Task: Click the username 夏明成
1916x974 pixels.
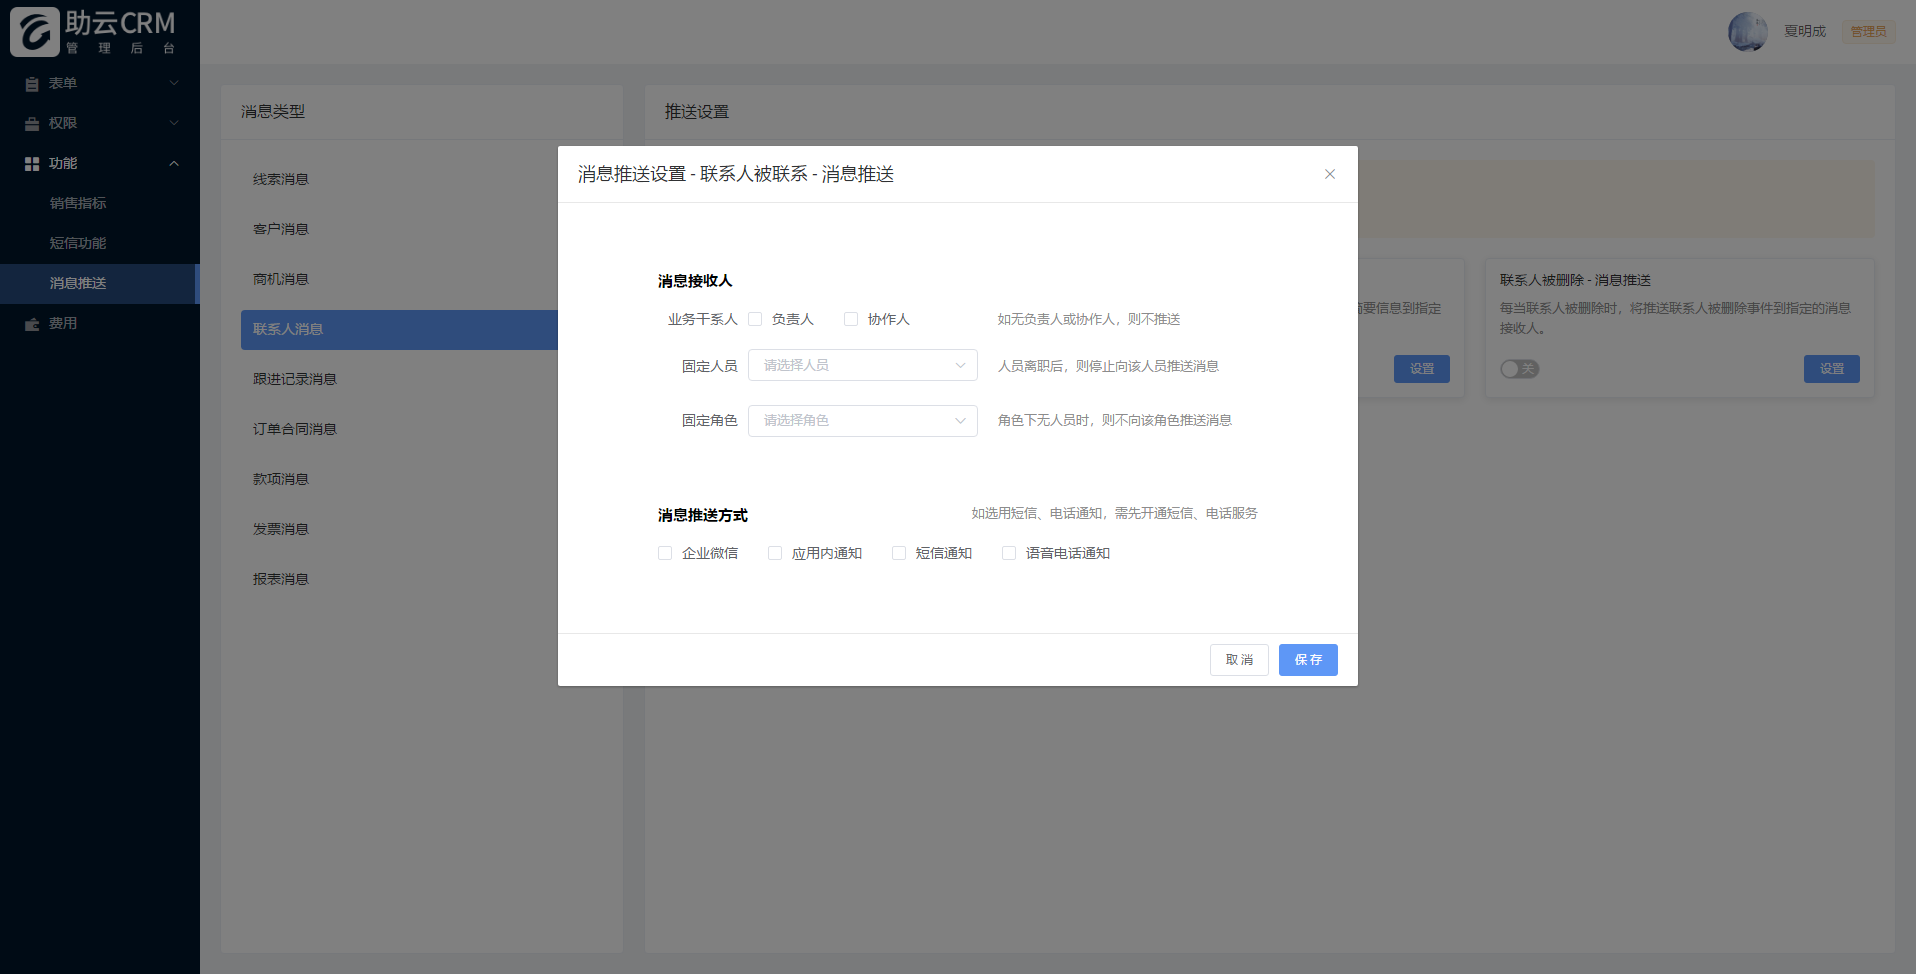Action: click(x=1805, y=32)
